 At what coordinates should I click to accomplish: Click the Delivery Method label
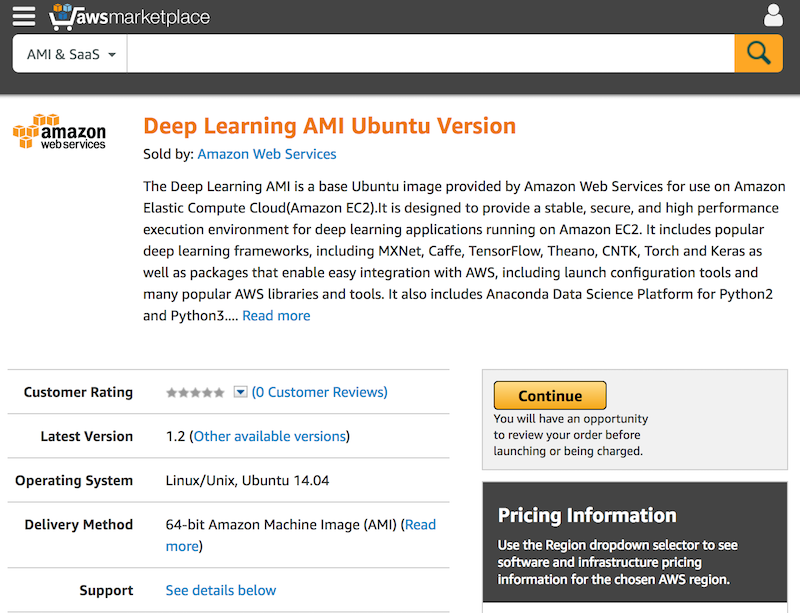pos(79,525)
